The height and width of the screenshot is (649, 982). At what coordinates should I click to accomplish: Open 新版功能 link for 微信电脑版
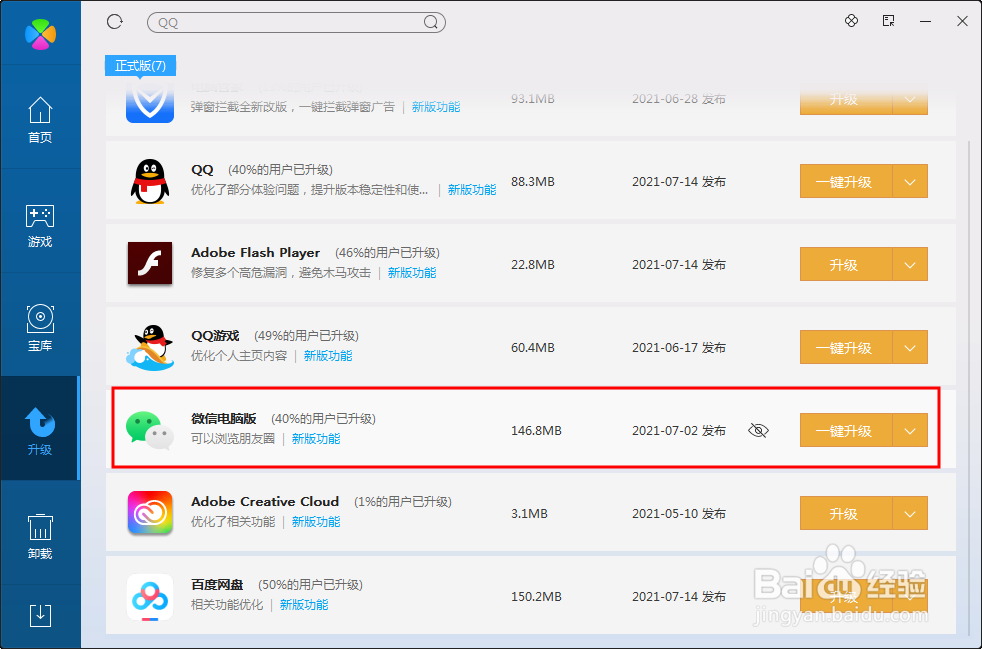pos(316,439)
